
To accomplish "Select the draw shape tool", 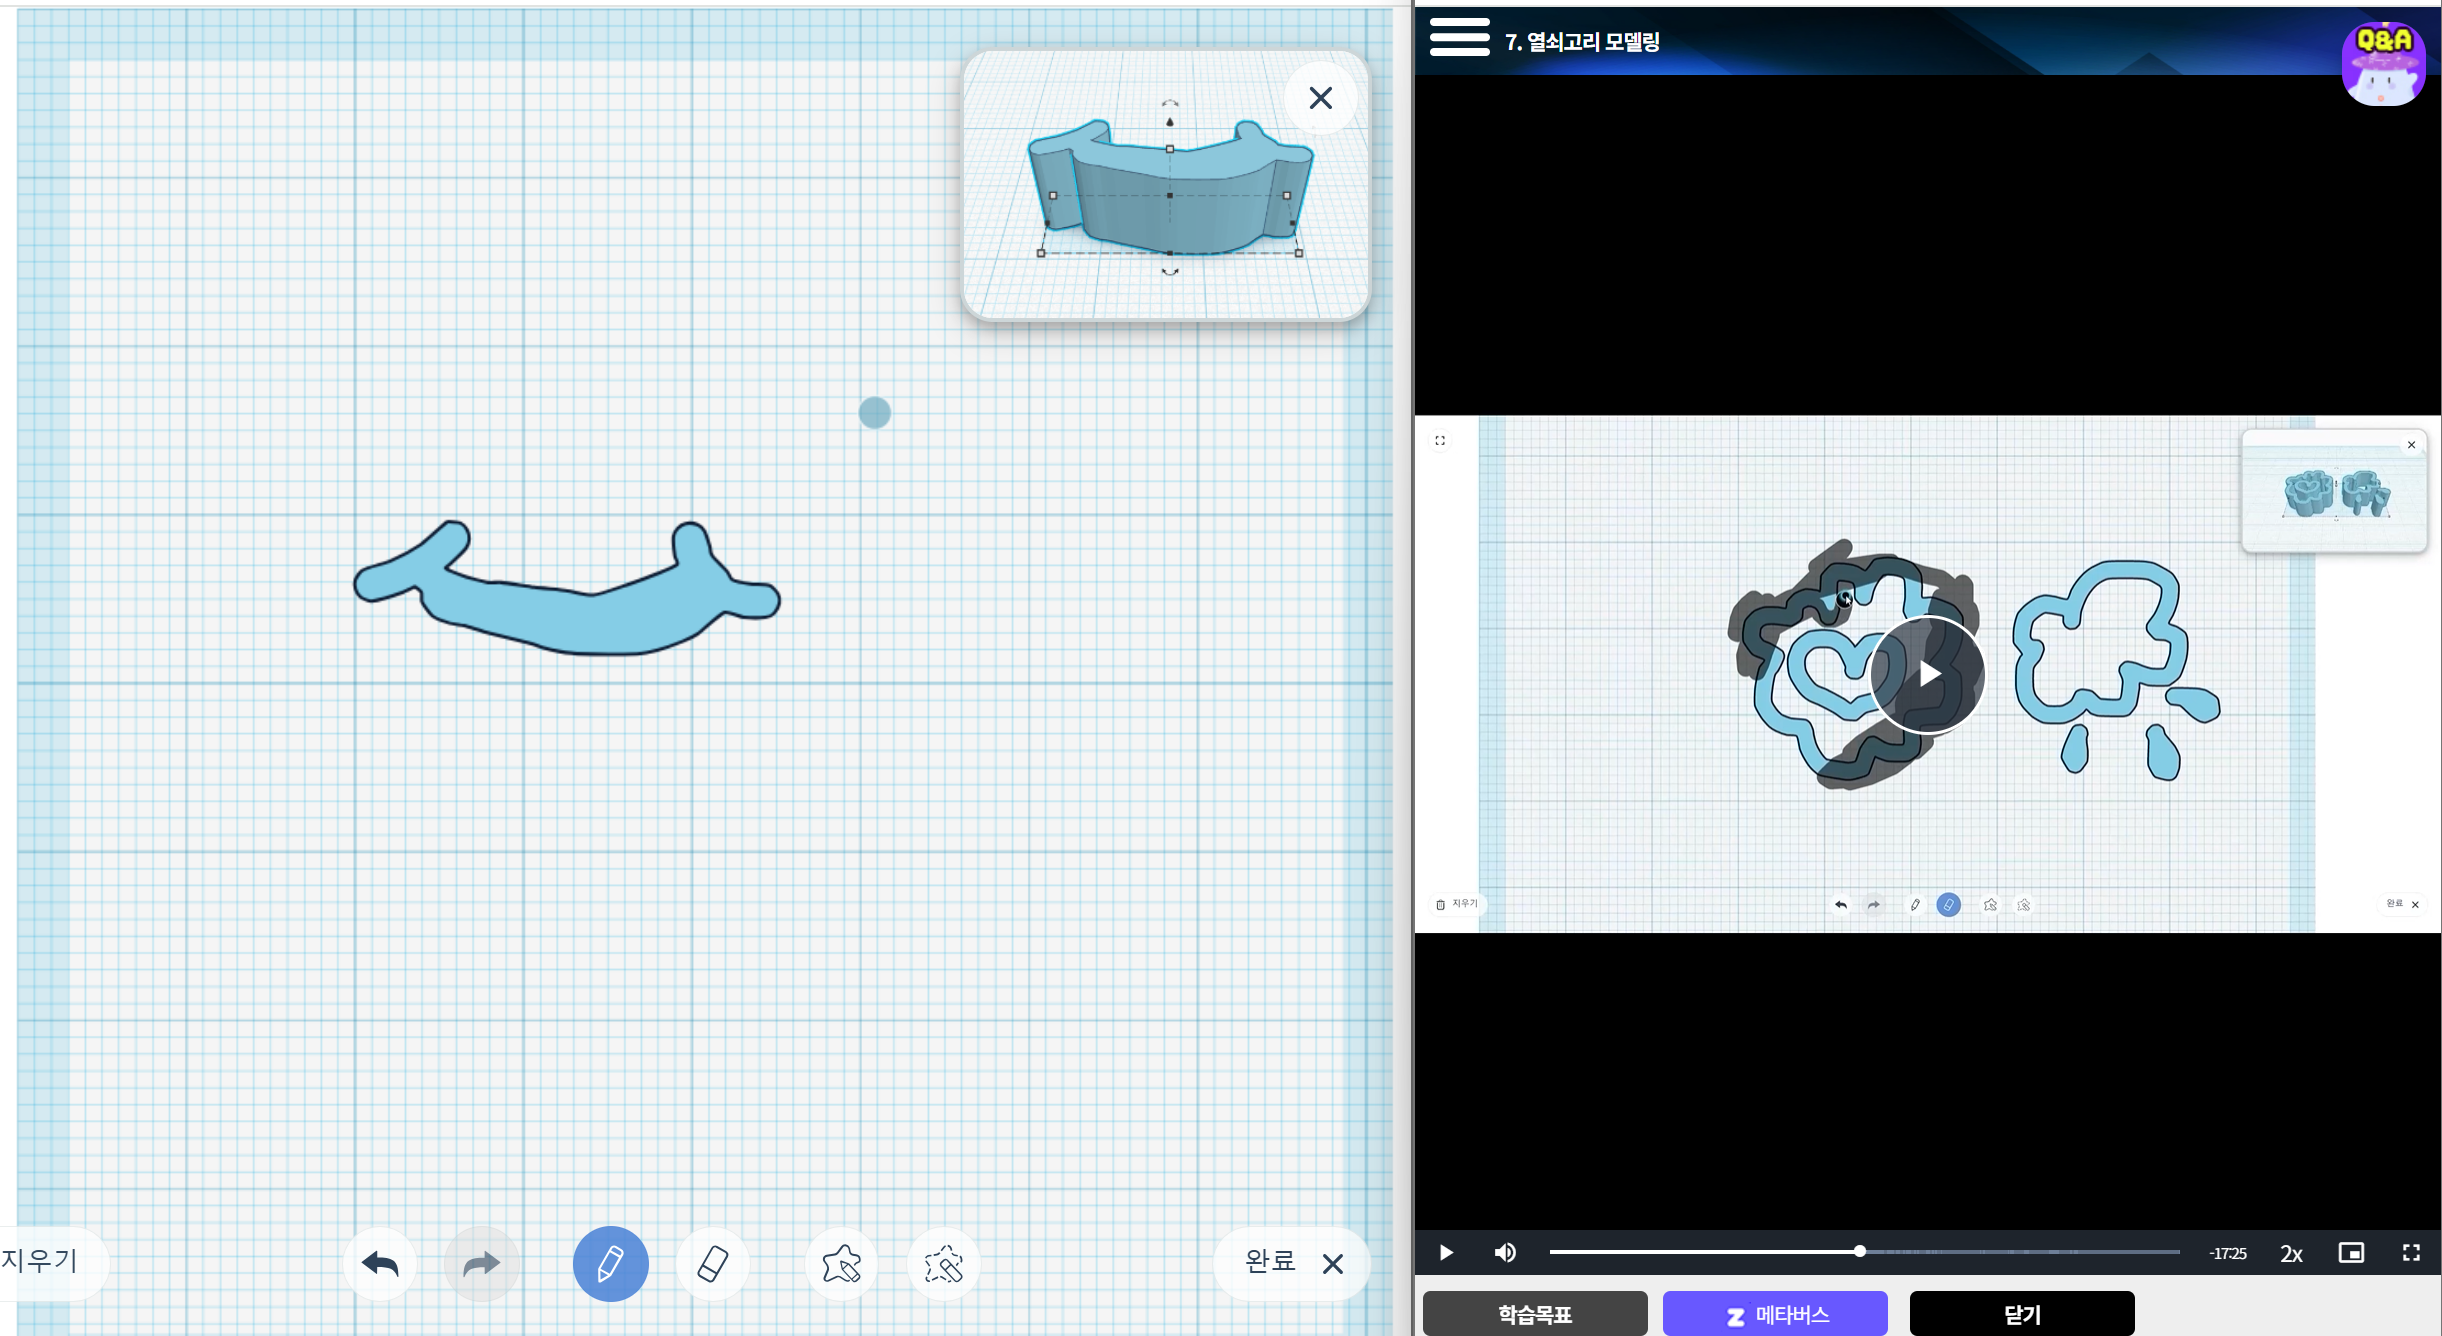I will point(841,1263).
